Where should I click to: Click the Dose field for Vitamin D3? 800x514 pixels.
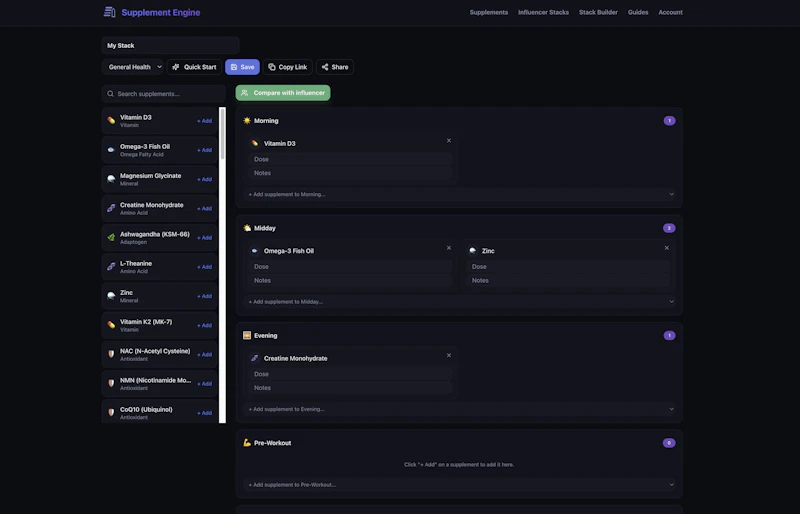[x=350, y=159]
